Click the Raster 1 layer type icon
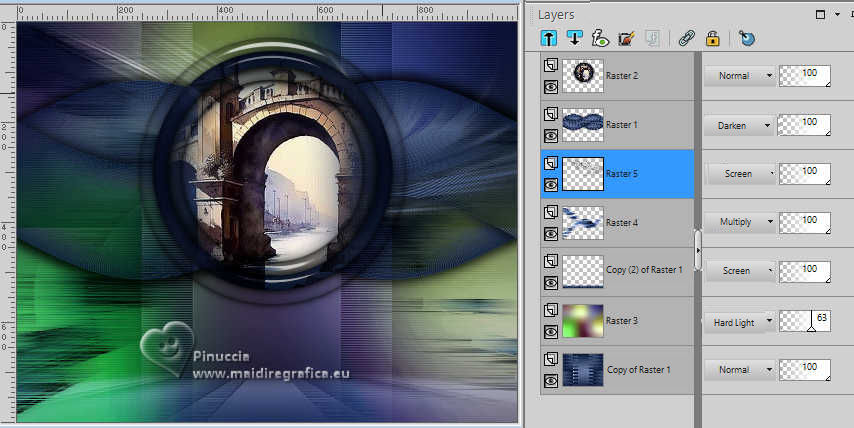The width and height of the screenshot is (854, 428). [x=551, y=114]
